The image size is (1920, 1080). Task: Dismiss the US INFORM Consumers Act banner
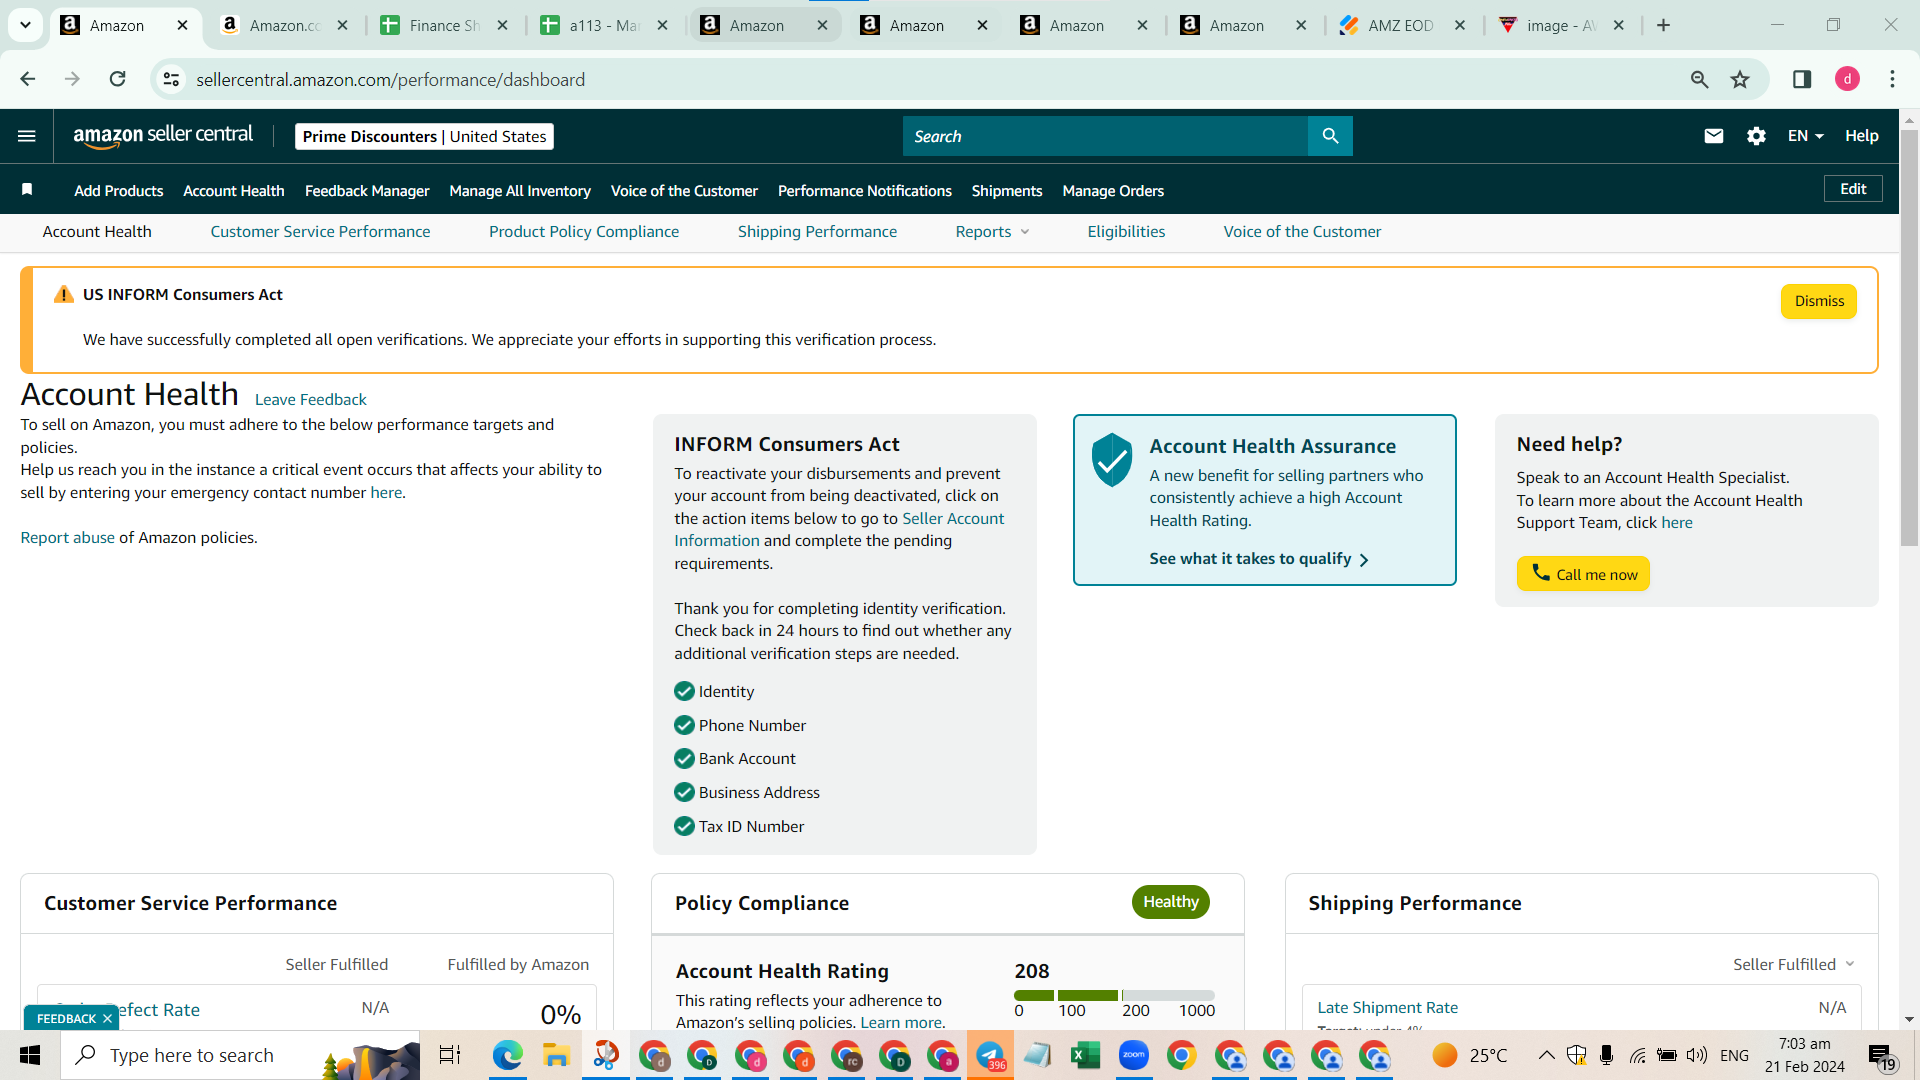[x=1819, y=301]
